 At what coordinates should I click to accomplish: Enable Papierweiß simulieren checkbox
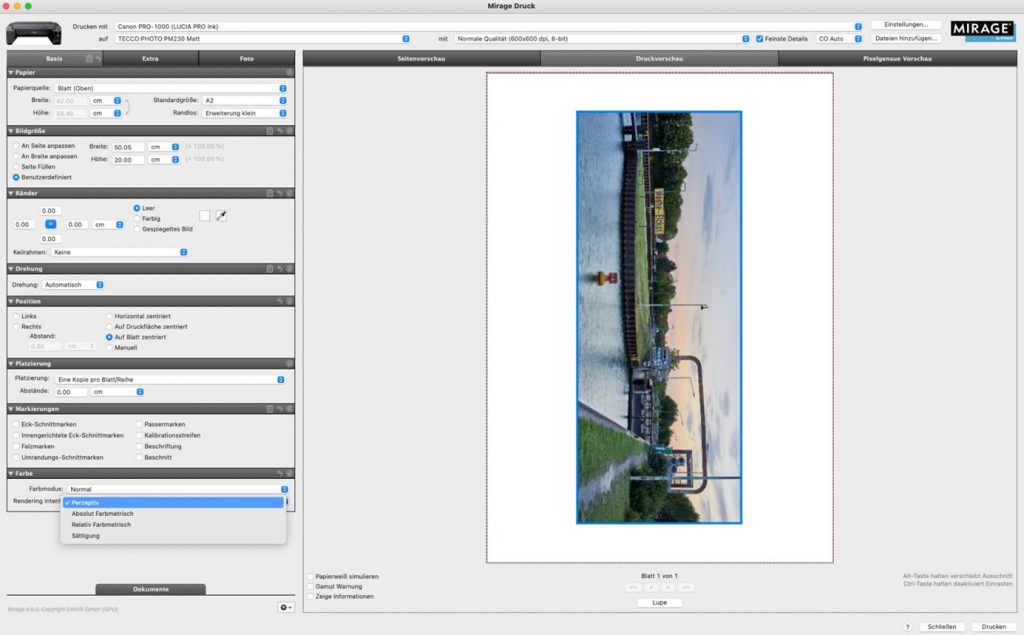(x=310, y=576)
